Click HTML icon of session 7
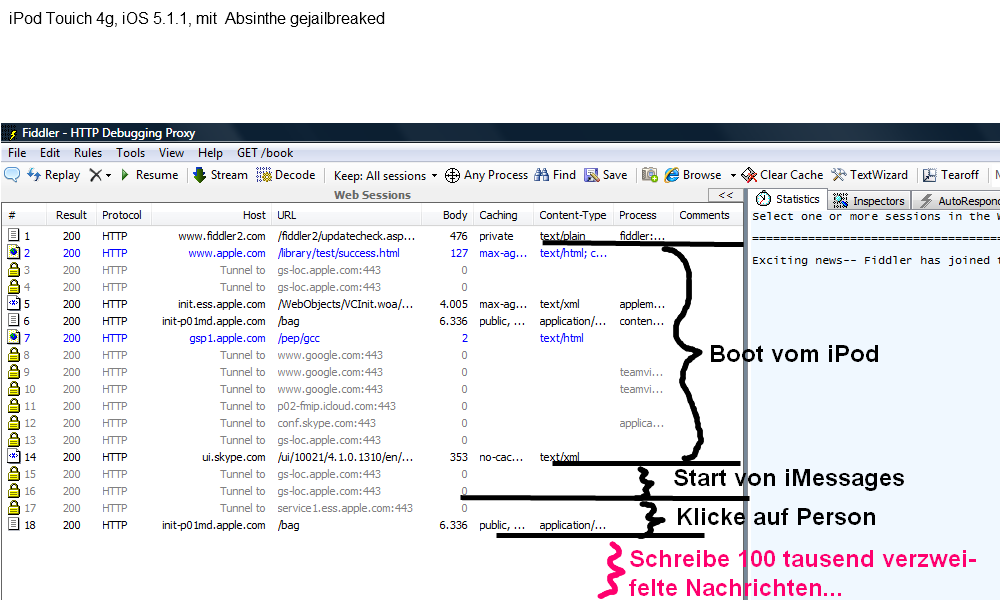Screen dimensions: 1000x600 pyautogui.click(x=13, y=338)
